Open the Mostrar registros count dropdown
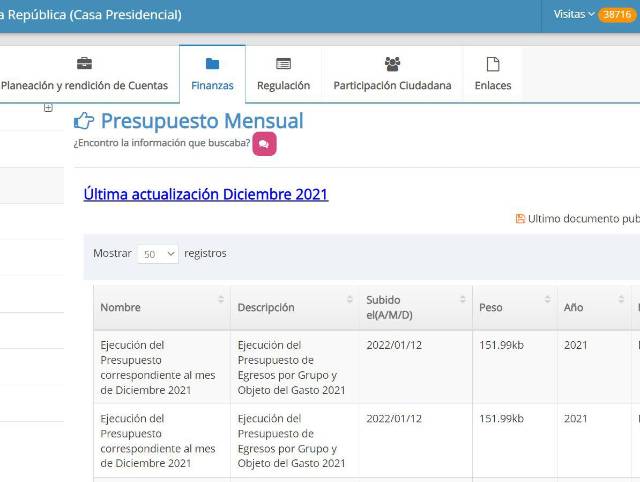640x482 pixels. tap(157, 254)
